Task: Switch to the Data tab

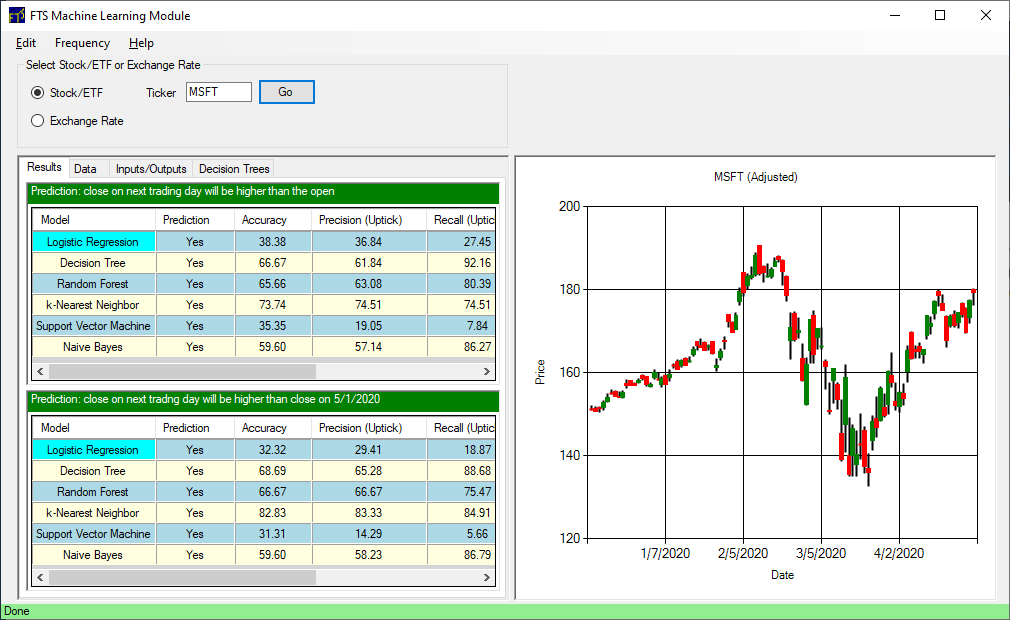Action: [85, 169]
